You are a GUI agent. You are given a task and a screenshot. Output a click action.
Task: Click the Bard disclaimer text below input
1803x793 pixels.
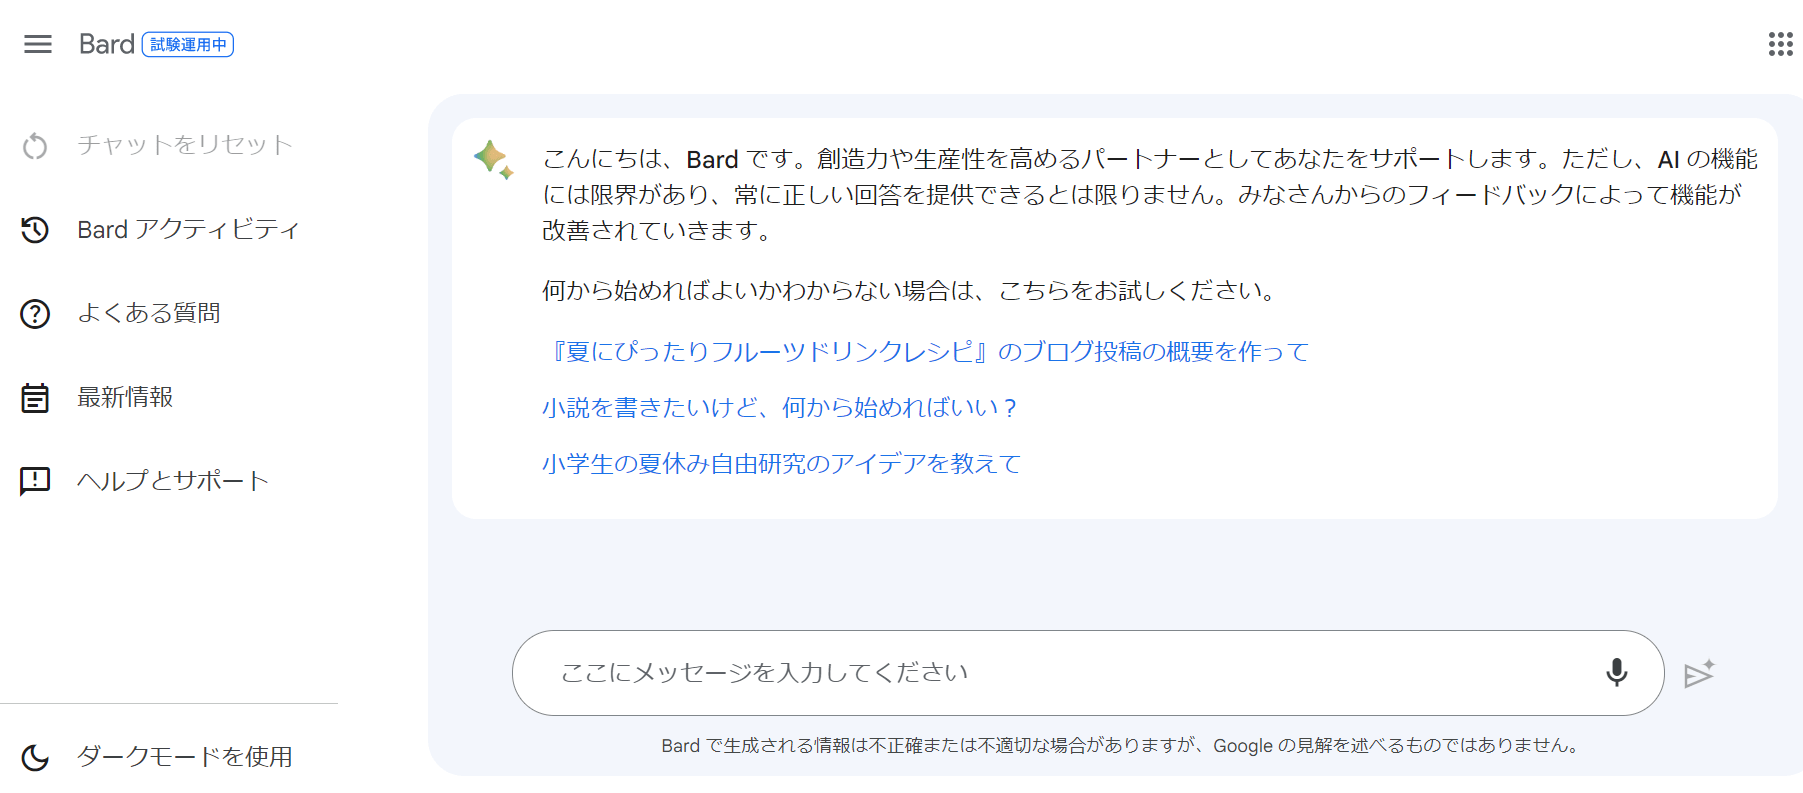(x=1120, y=745)
